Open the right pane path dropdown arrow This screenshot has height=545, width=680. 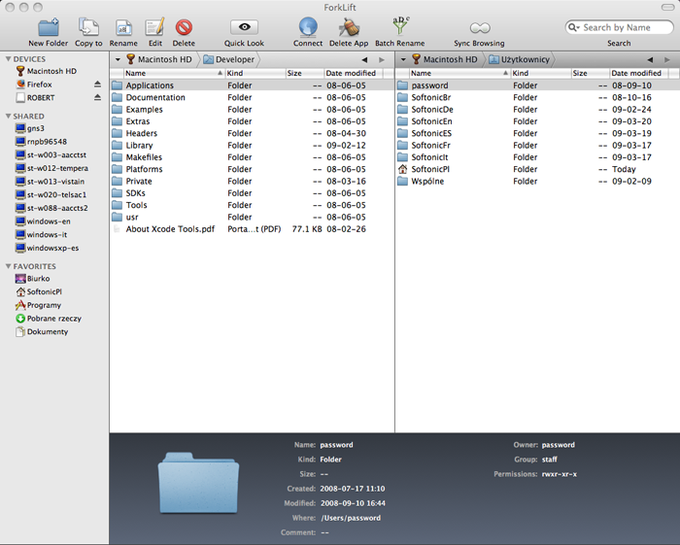point(403,59)
